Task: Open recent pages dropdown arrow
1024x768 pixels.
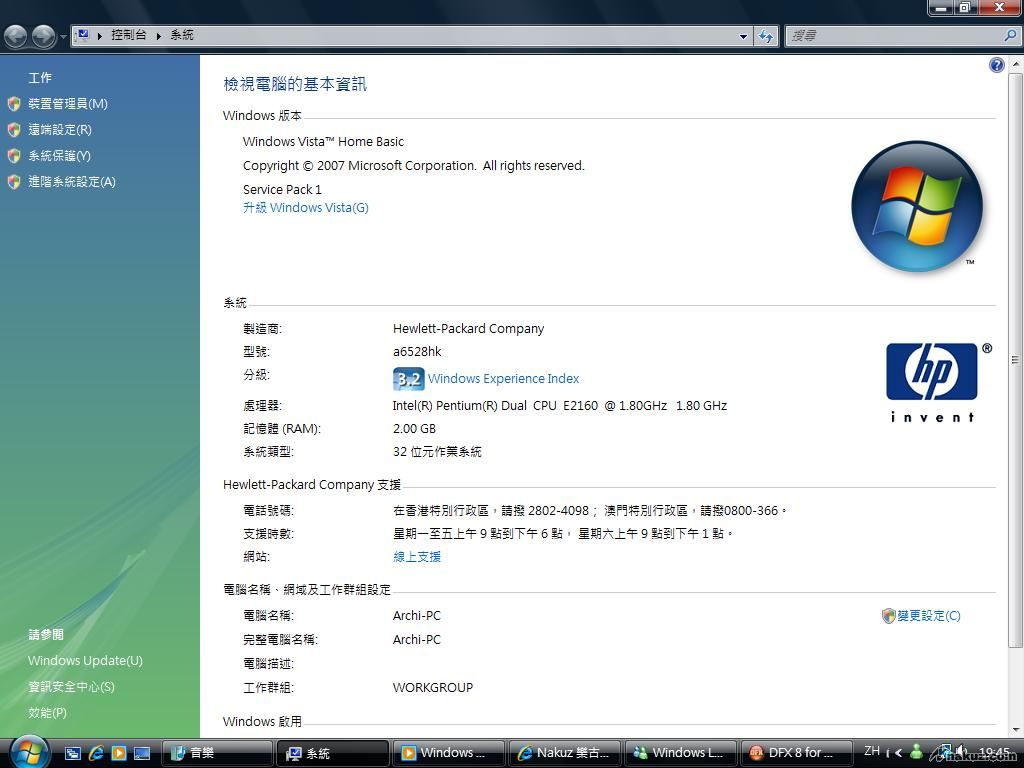Action: tap(63, 37)
